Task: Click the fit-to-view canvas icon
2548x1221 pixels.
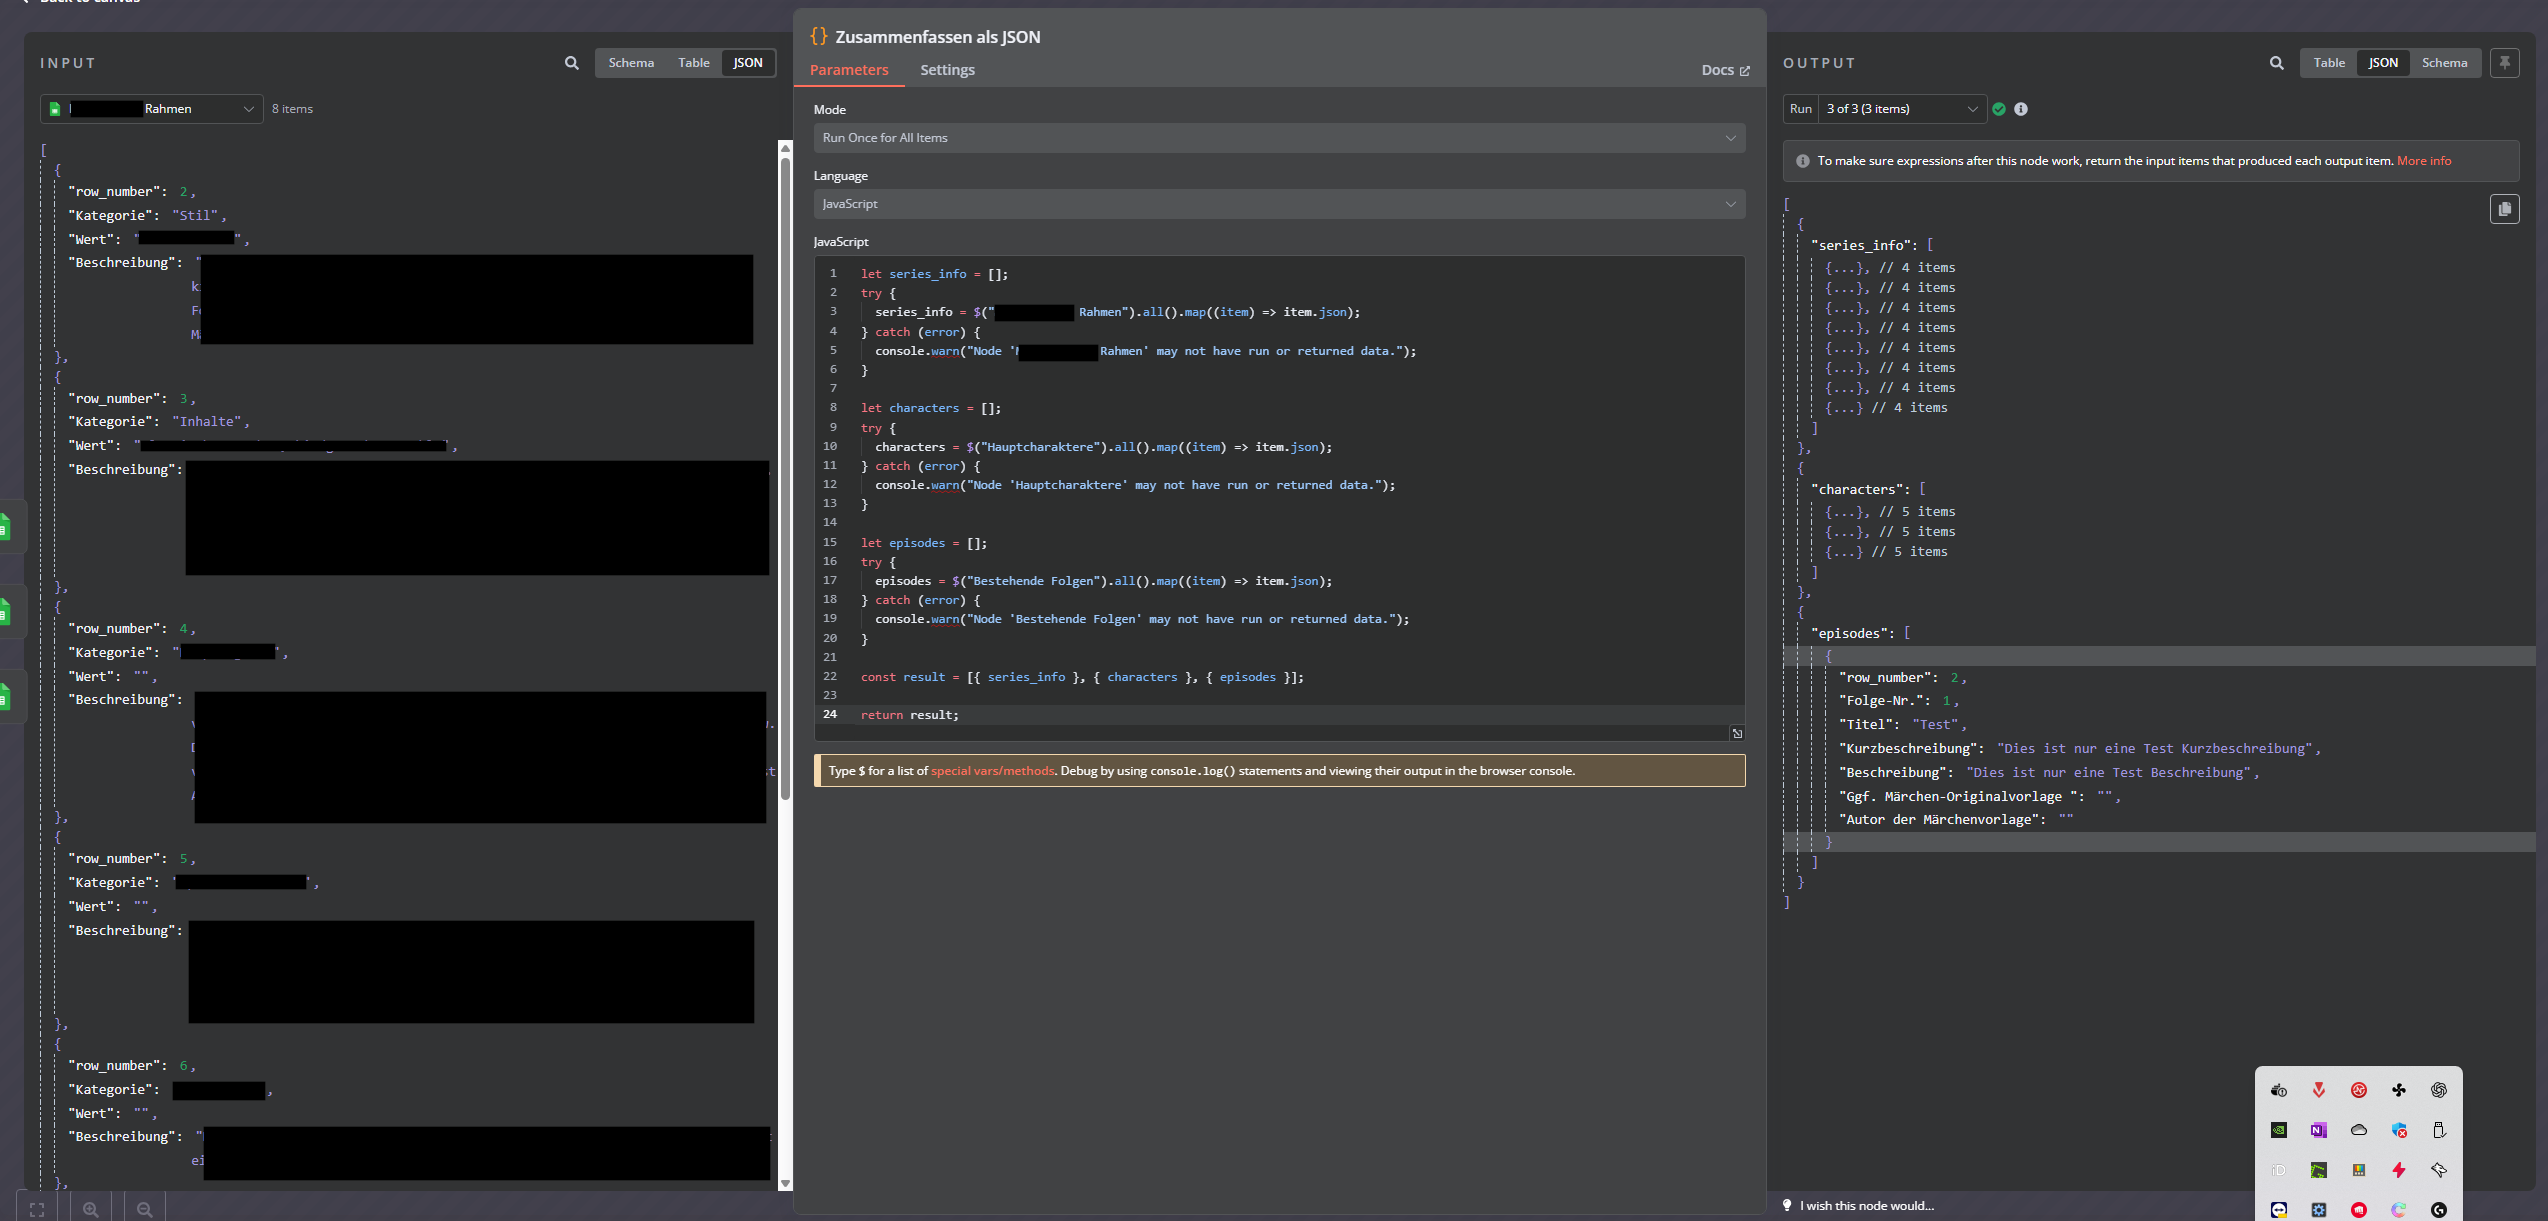Action: [37, 1209]
